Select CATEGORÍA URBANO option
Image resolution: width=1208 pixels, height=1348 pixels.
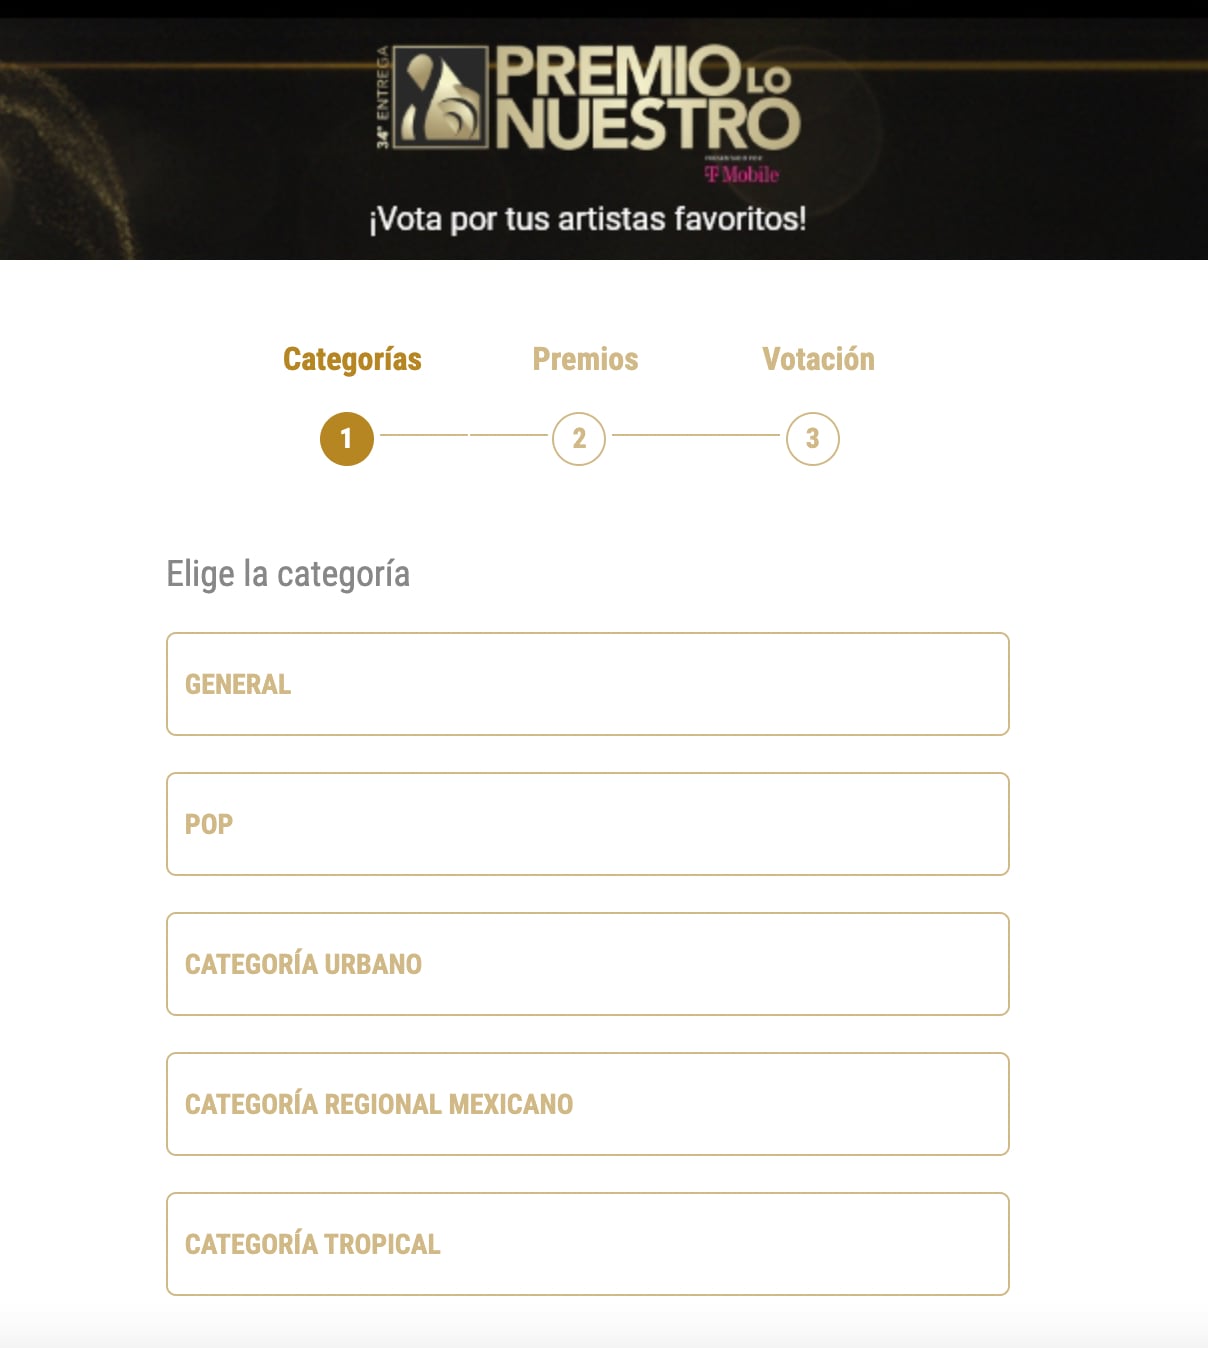[x=587, y=964]
